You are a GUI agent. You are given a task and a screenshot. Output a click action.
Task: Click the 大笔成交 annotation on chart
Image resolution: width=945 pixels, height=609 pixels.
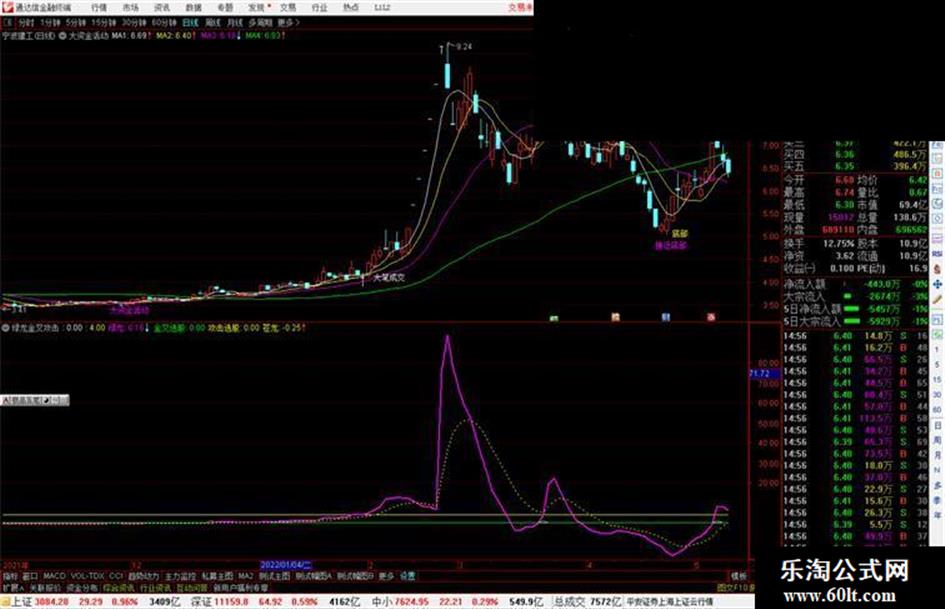coord(389,278)
